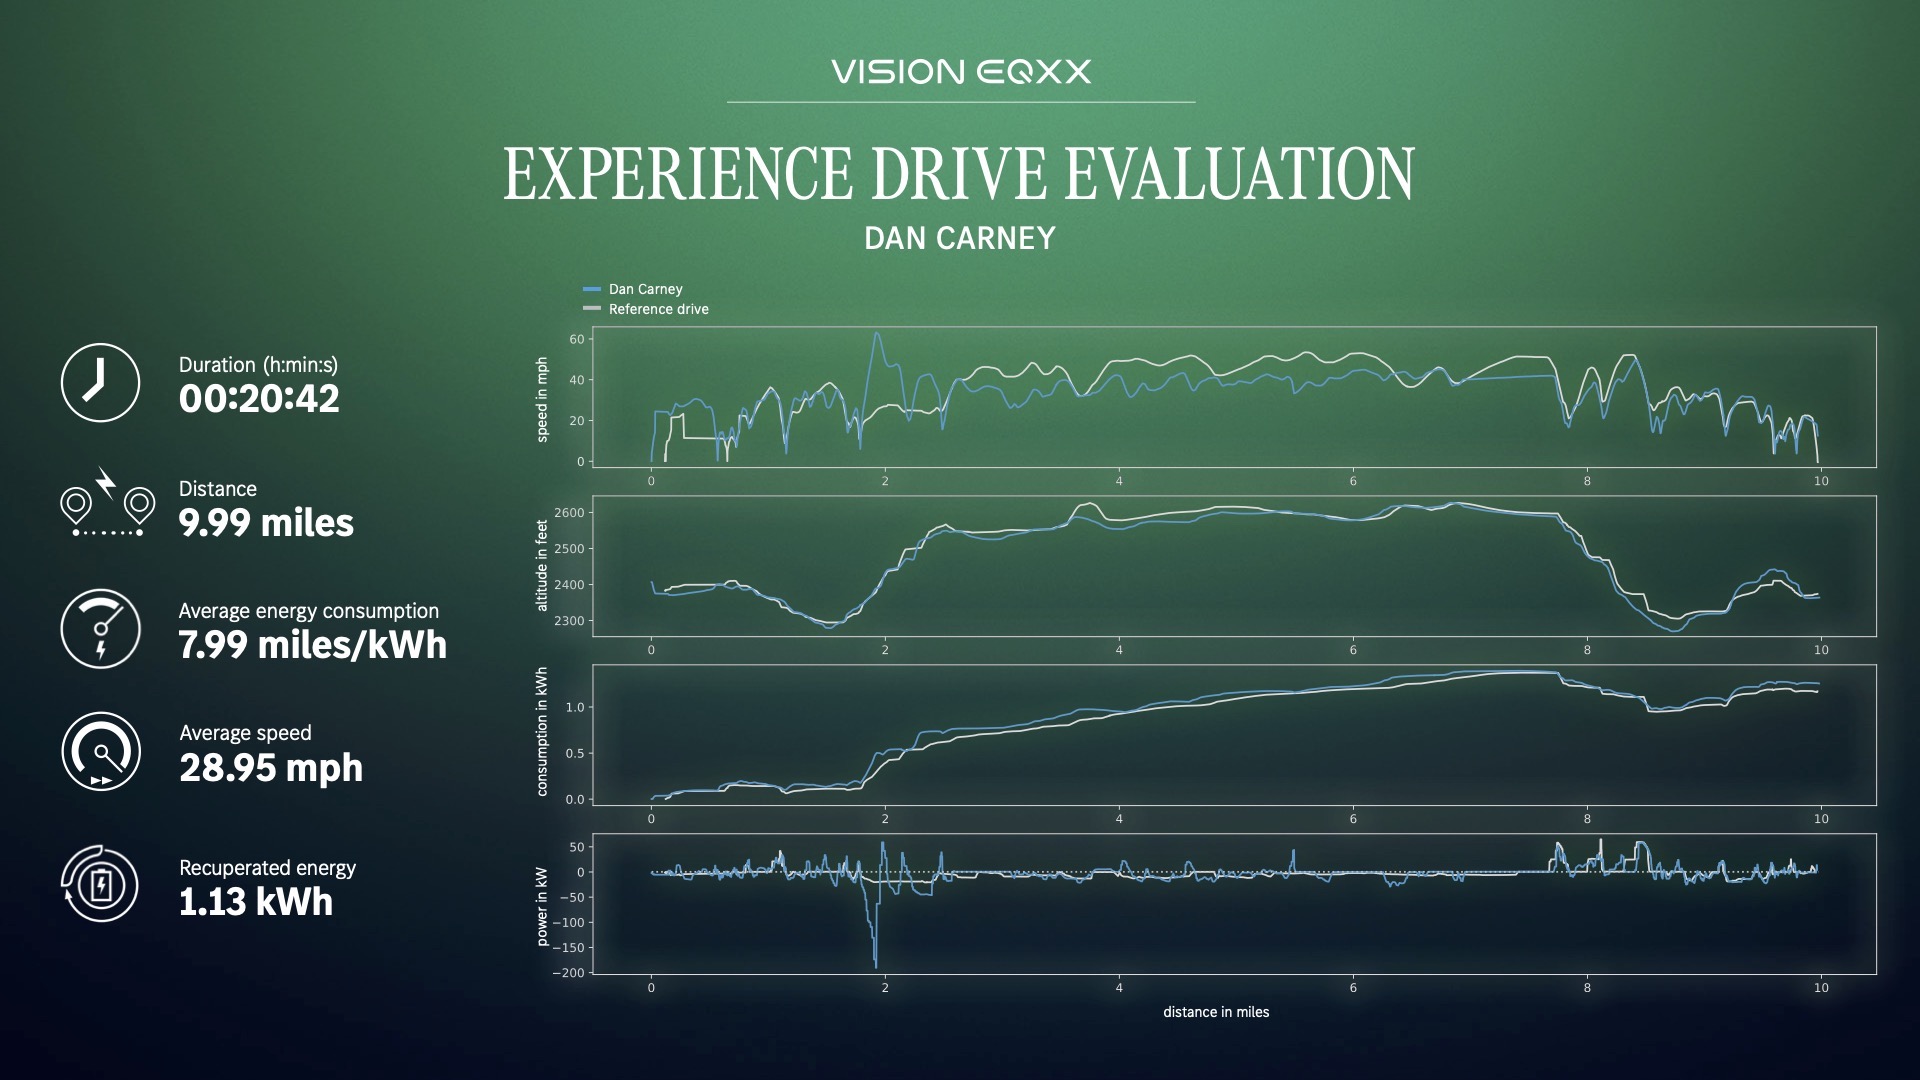
Task: Click the recuperated energy battery icon
Action: pos(100,885)
